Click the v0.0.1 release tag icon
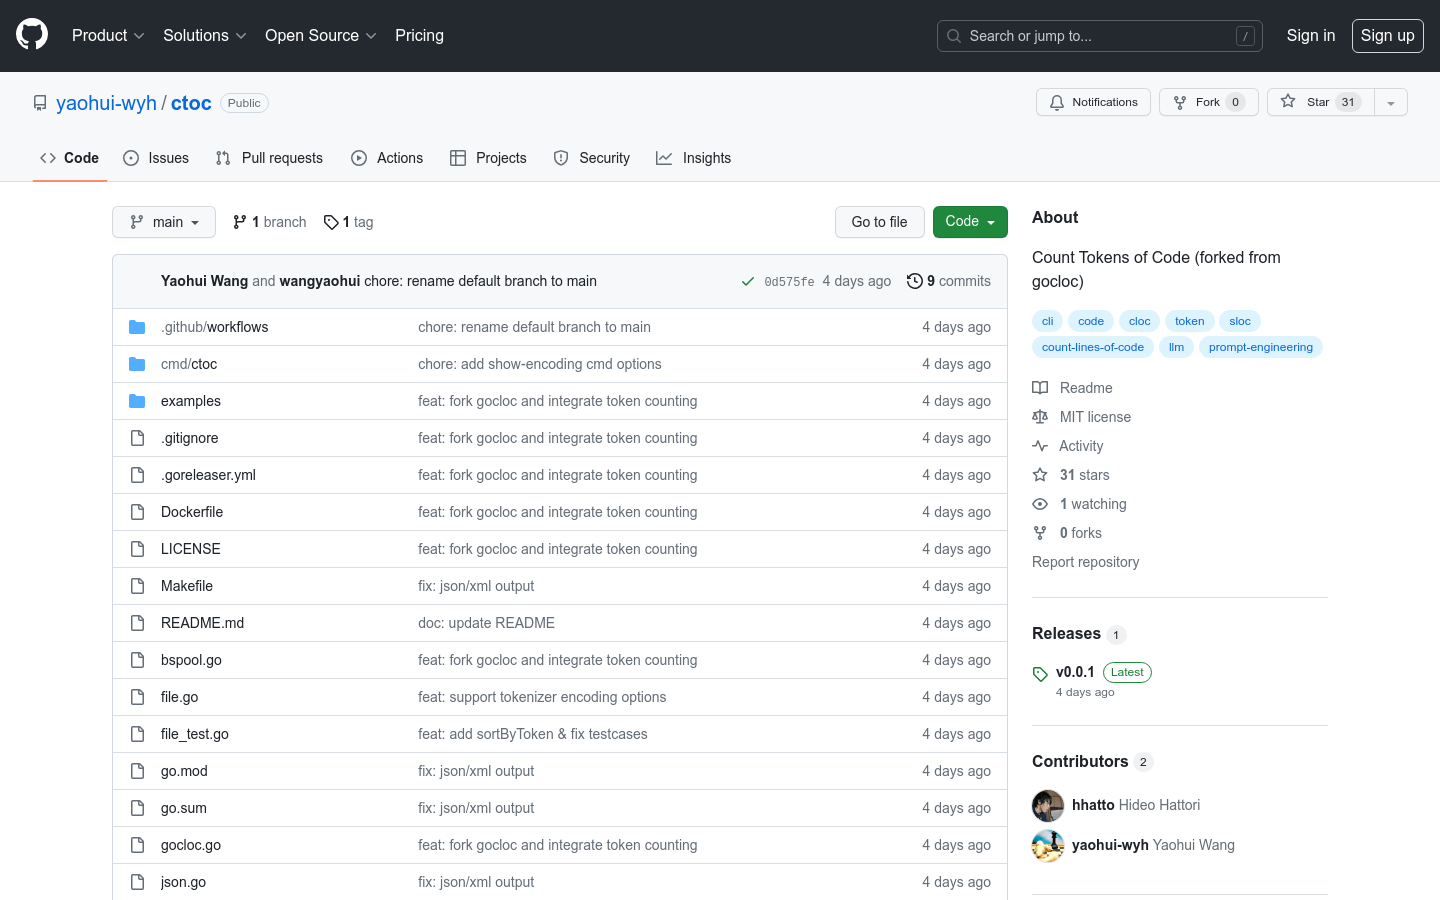Viewport: 1440px width, 900px height. (x=1040, y=674)
